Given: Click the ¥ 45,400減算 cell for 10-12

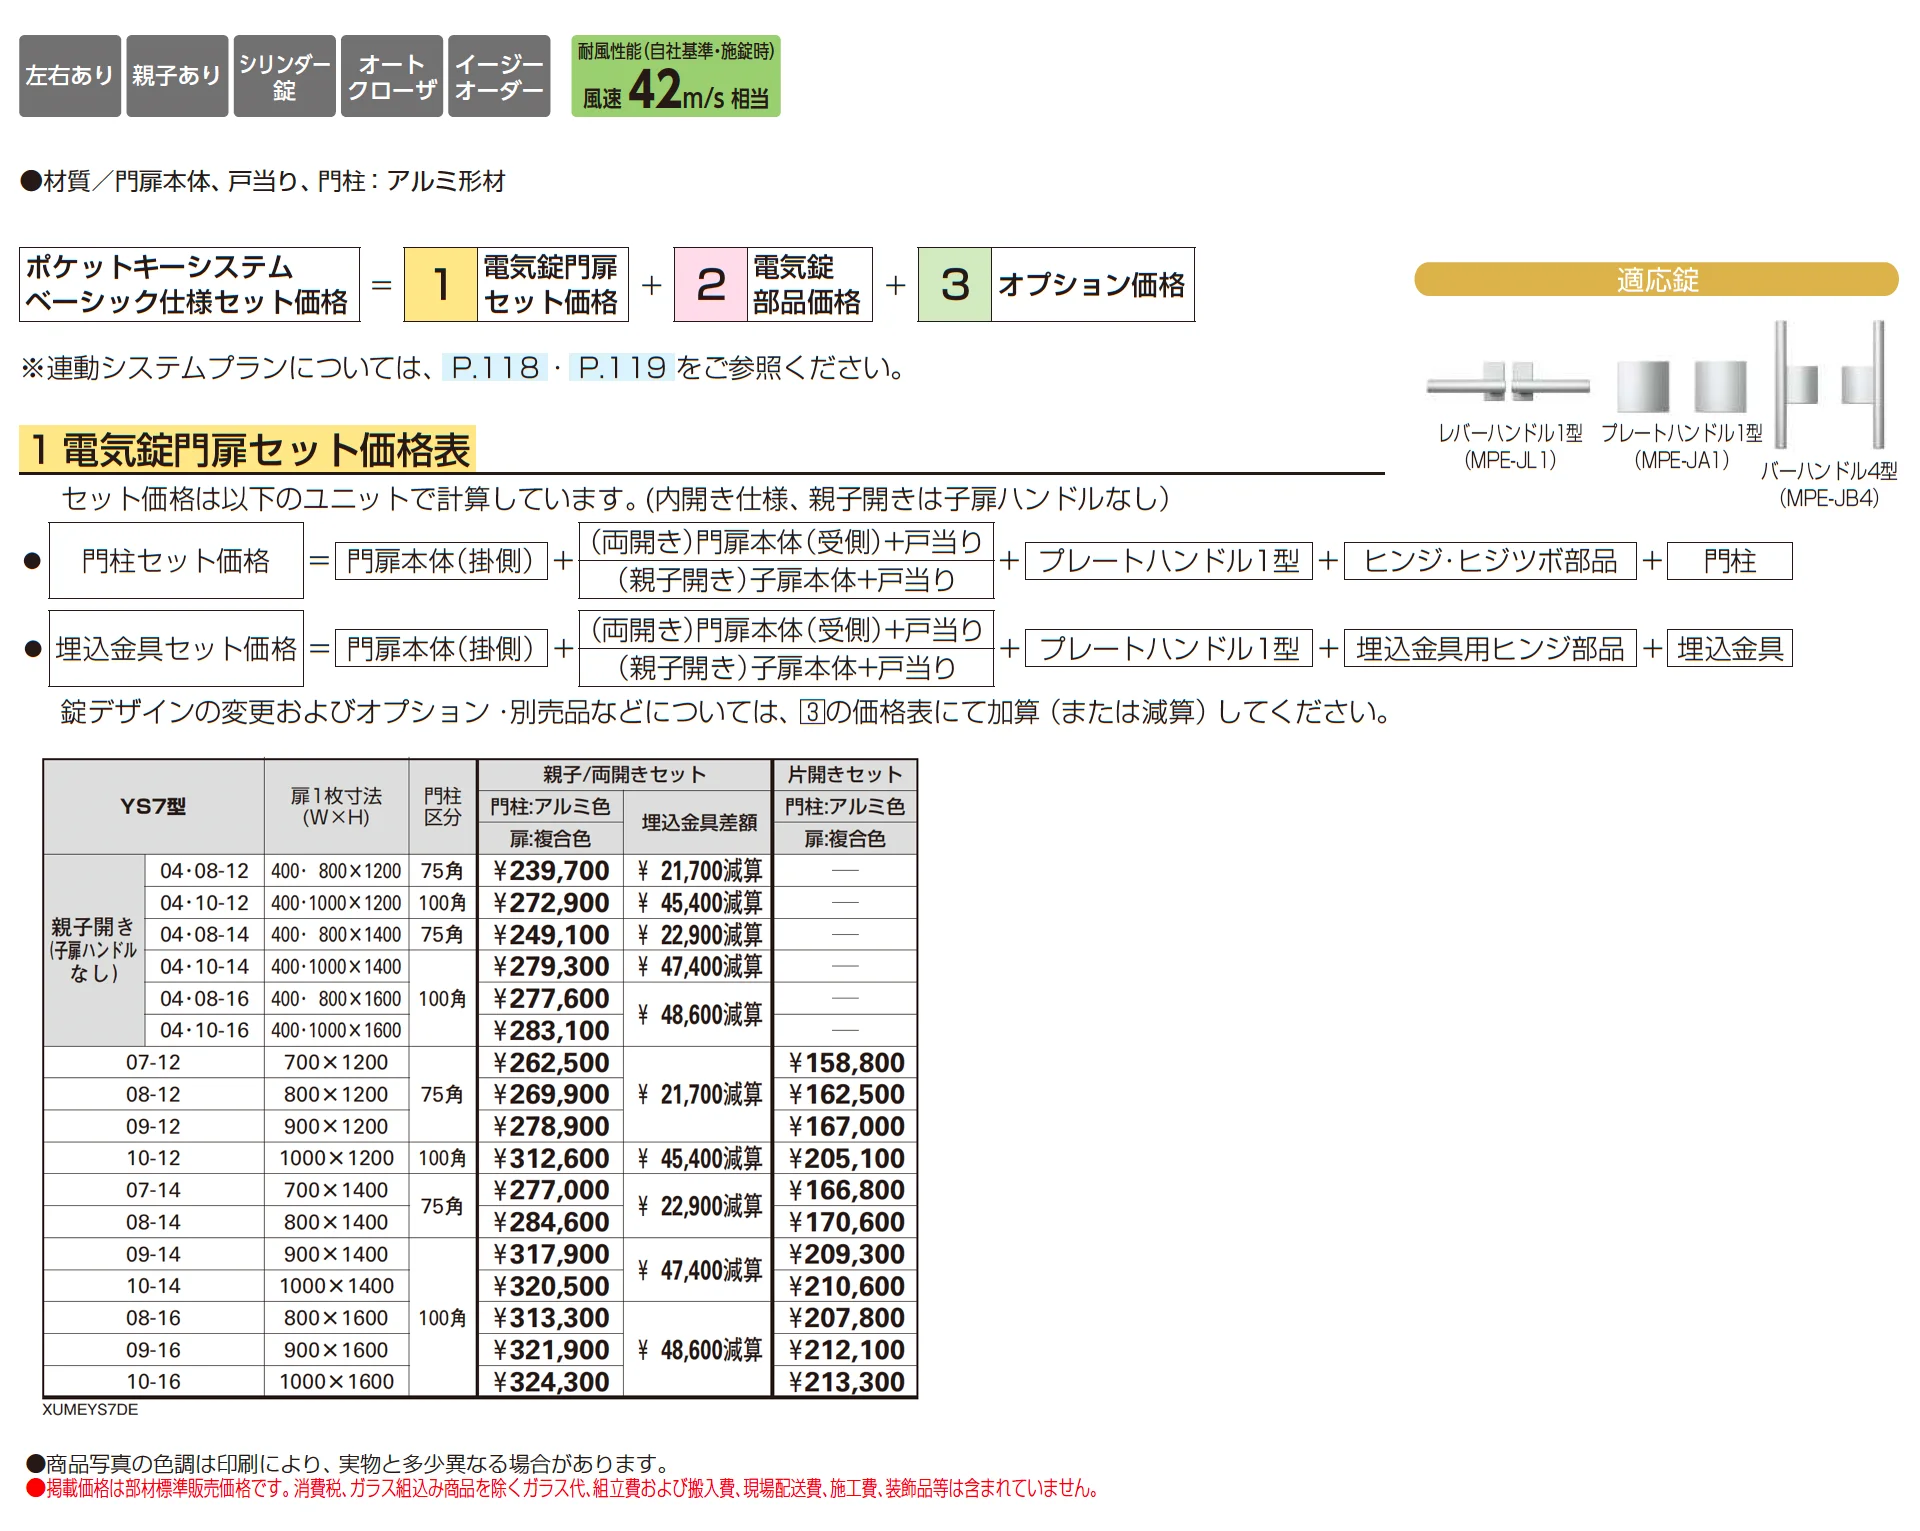Looking at the screenshot, I should [699, 1159].
